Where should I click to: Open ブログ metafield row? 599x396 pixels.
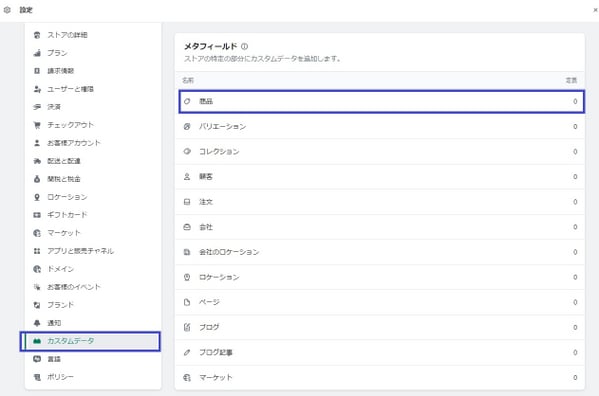380,327
